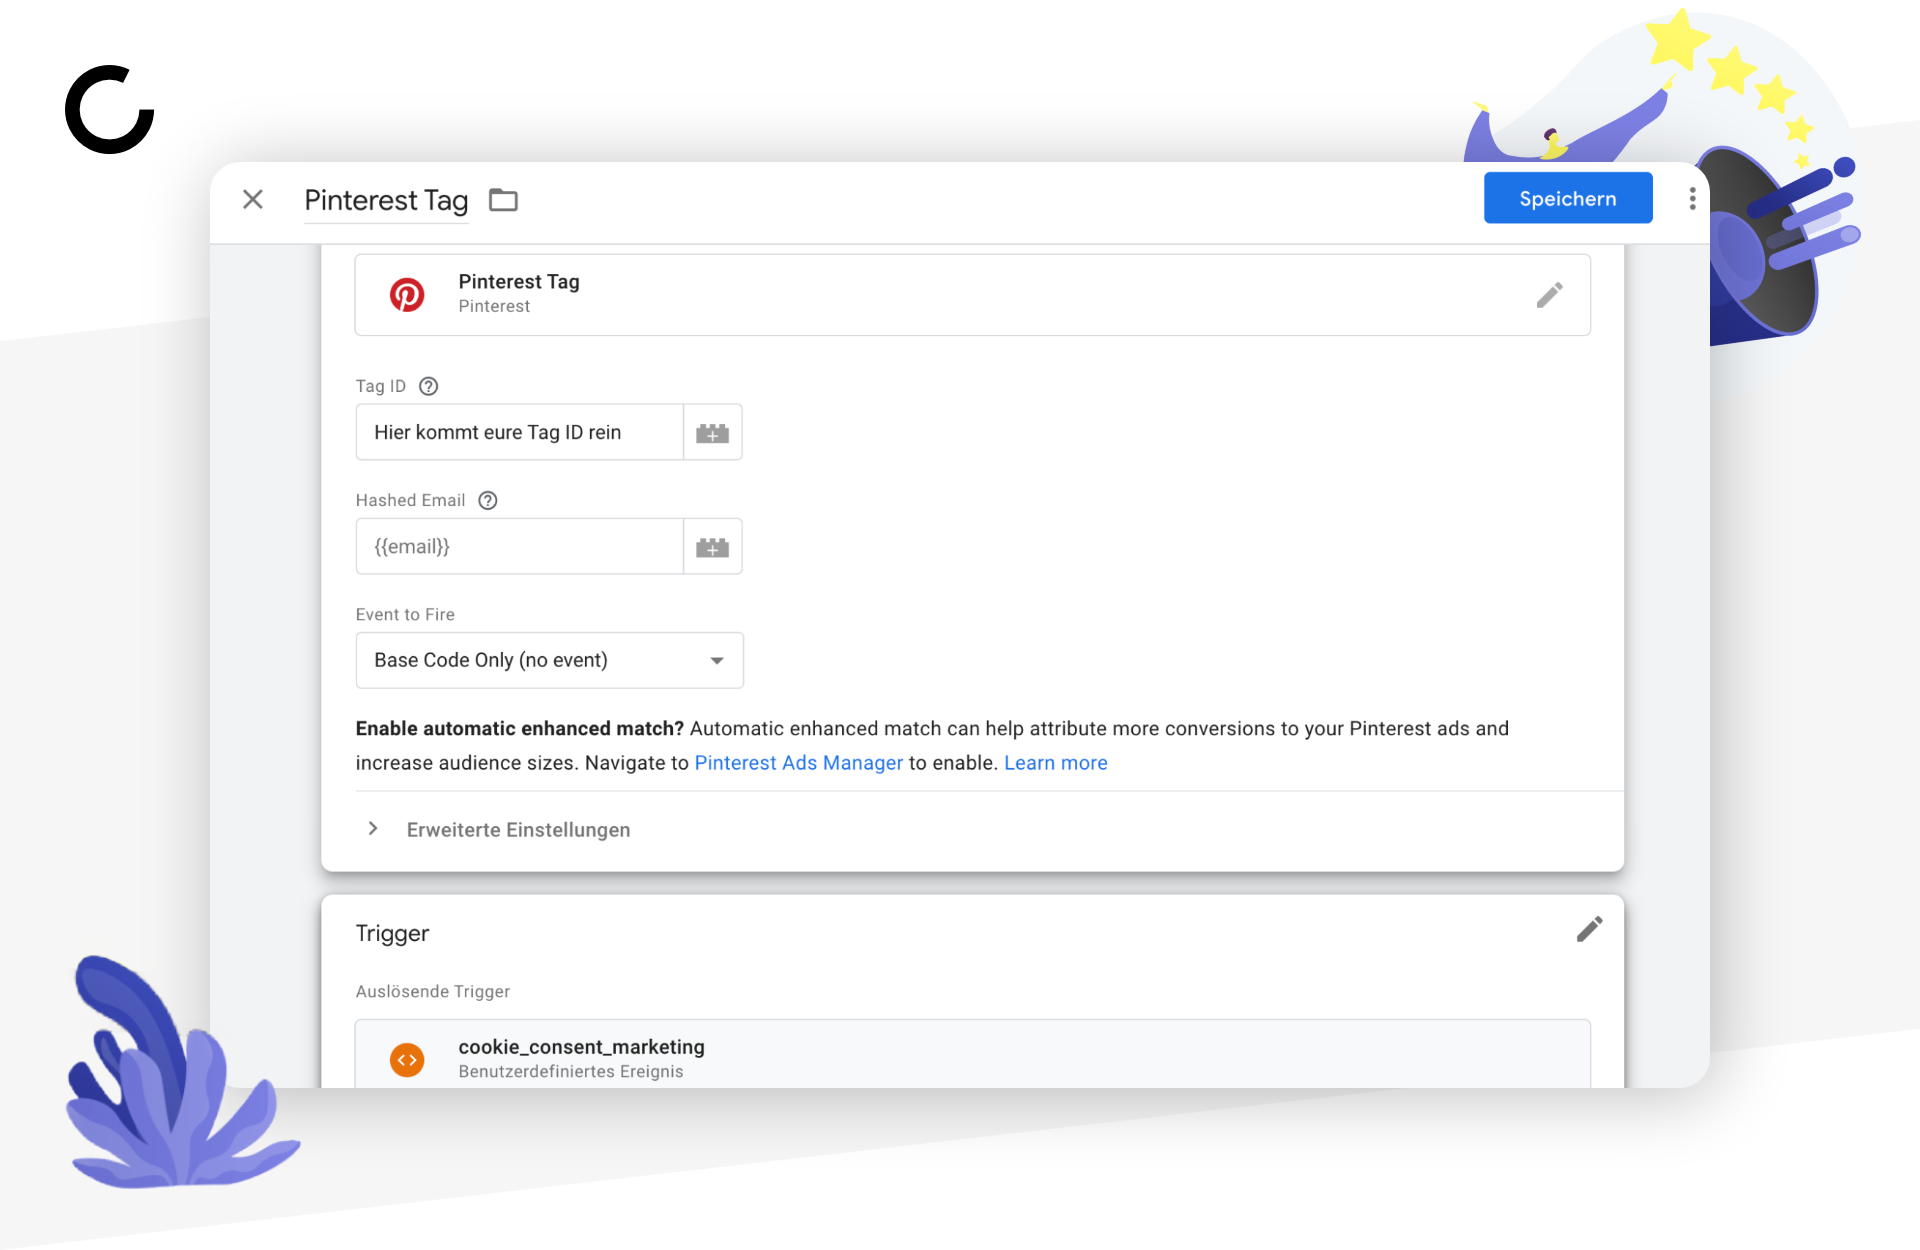Insert variable into Tag ID field
1920x1250 pixels.
[x=712, y=432]
